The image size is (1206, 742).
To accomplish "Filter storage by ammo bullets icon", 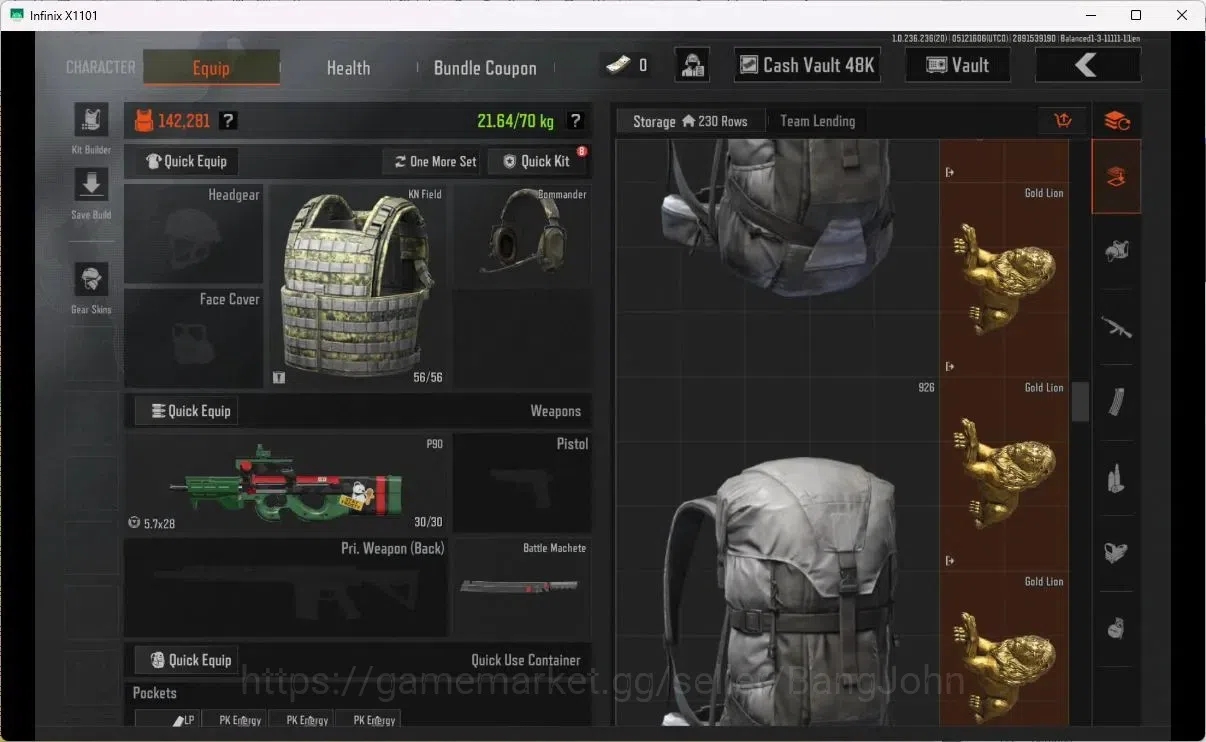I will [1117, 478].
